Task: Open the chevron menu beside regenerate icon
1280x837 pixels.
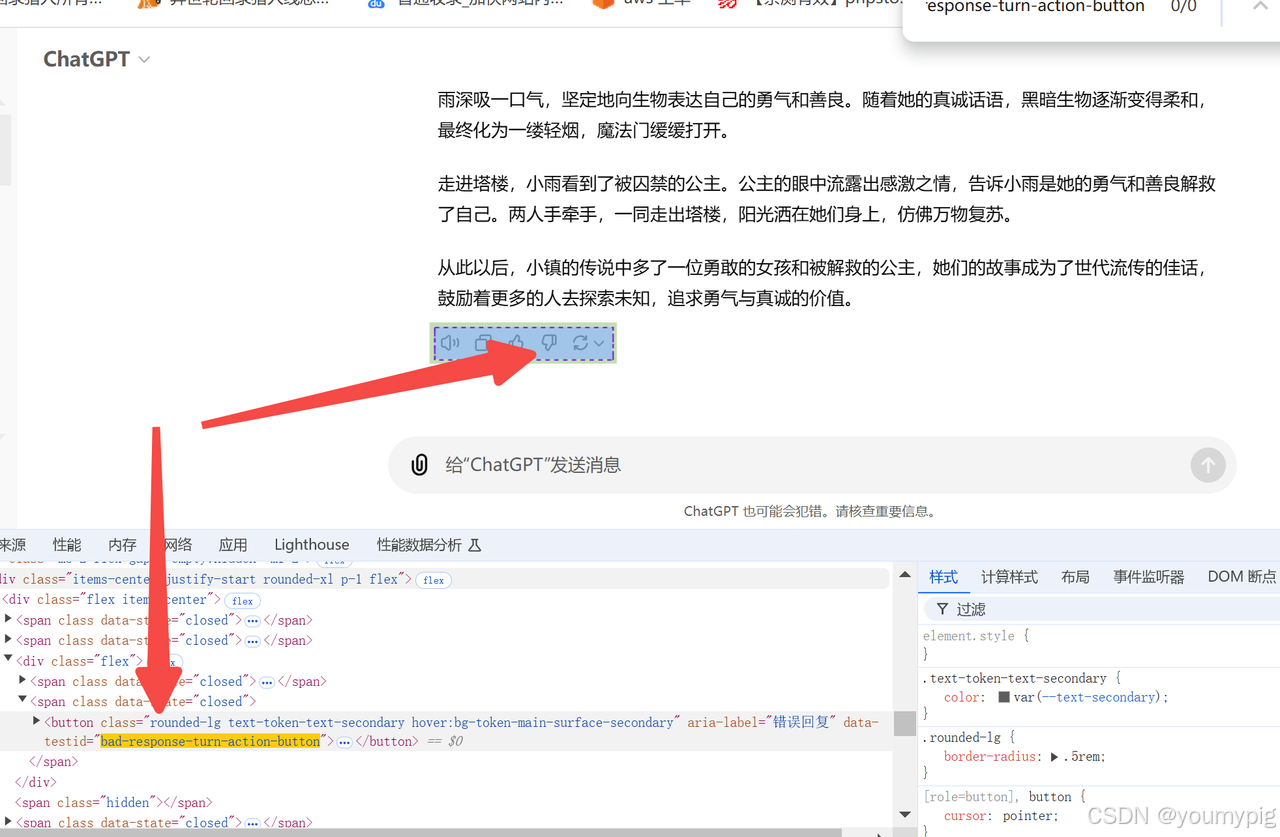Action: tap(599, 343)
